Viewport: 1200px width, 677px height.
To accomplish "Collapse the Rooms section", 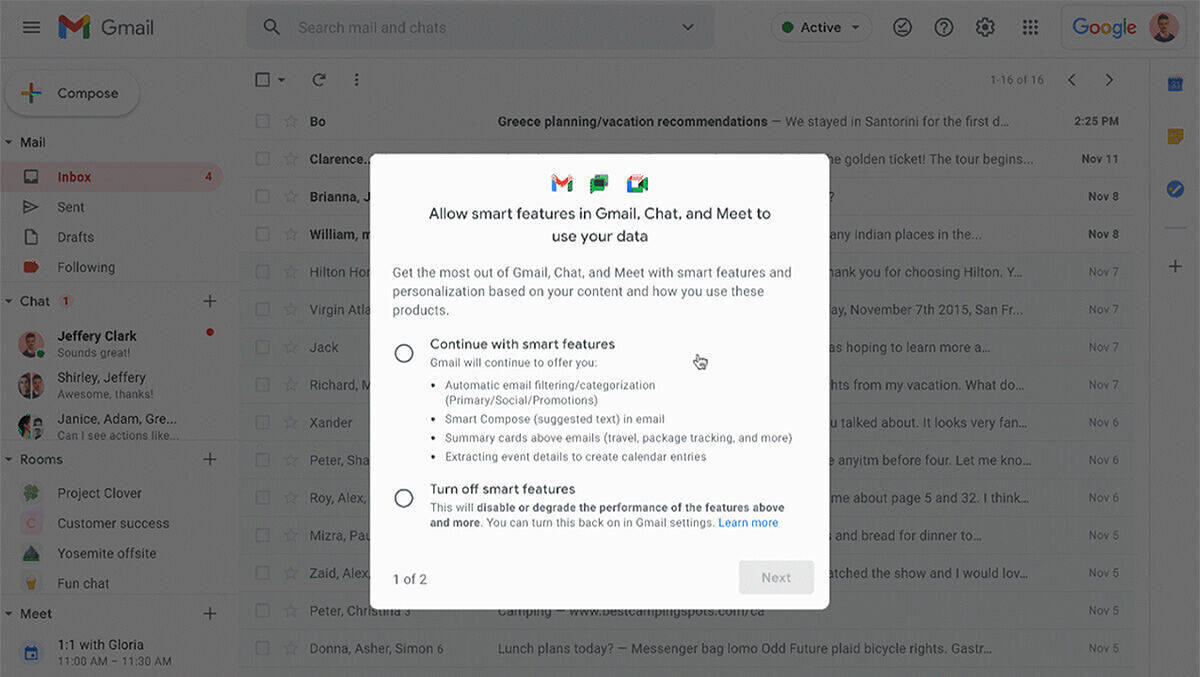I will (9, 459).
